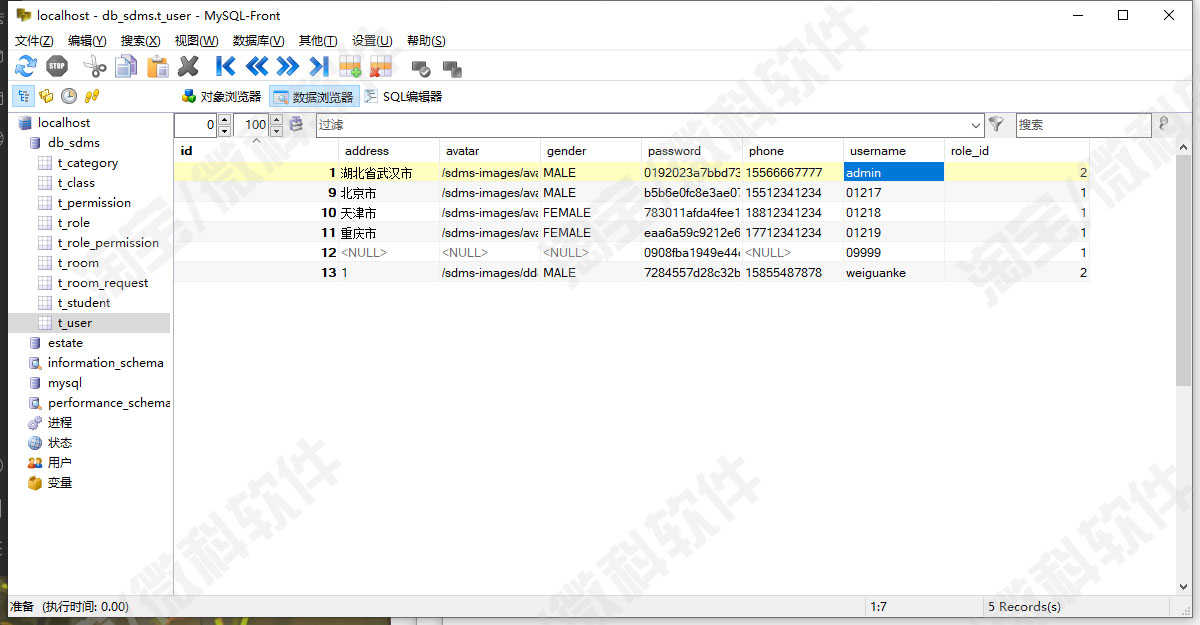Toggle the navigator tree view icon
This screenshot has height=625, width=1200.
23,96
